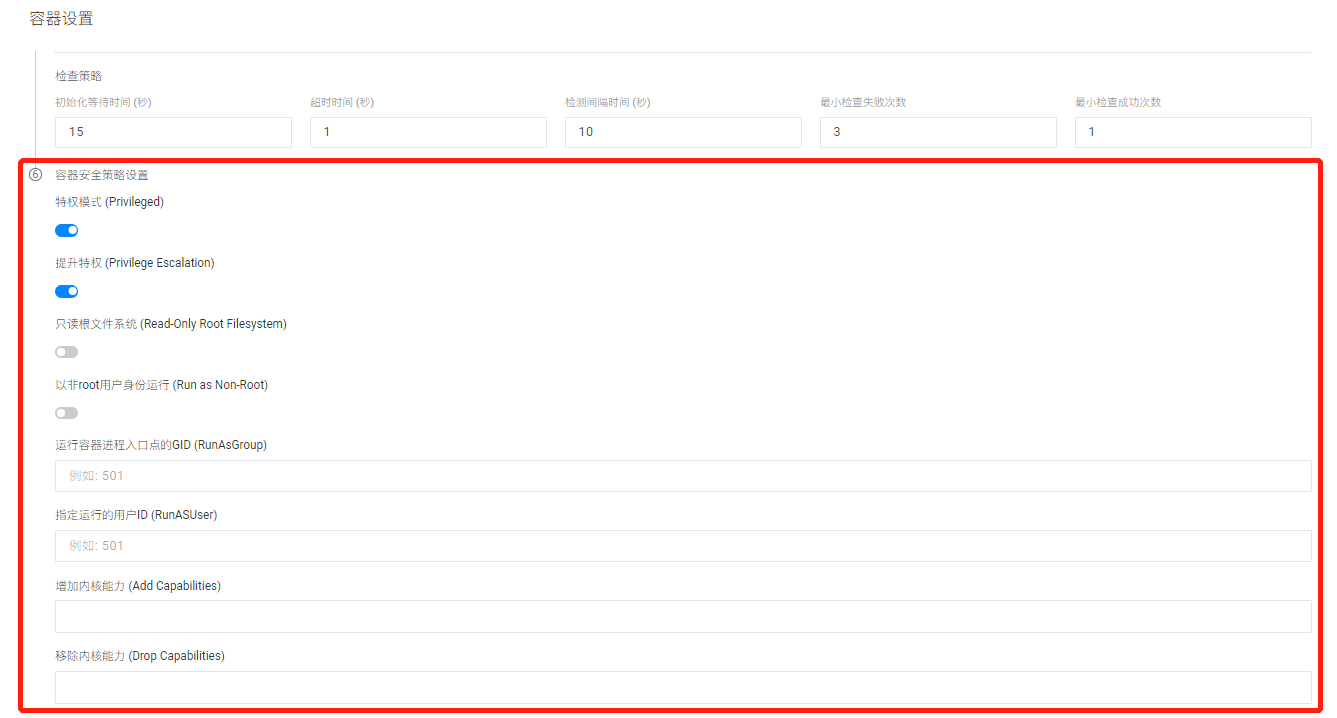This screenshot has height=718, width=1337.
Task: Focus the 超时时间 (秒) input field
Action: pyautogui.click(x=428, y=132)
